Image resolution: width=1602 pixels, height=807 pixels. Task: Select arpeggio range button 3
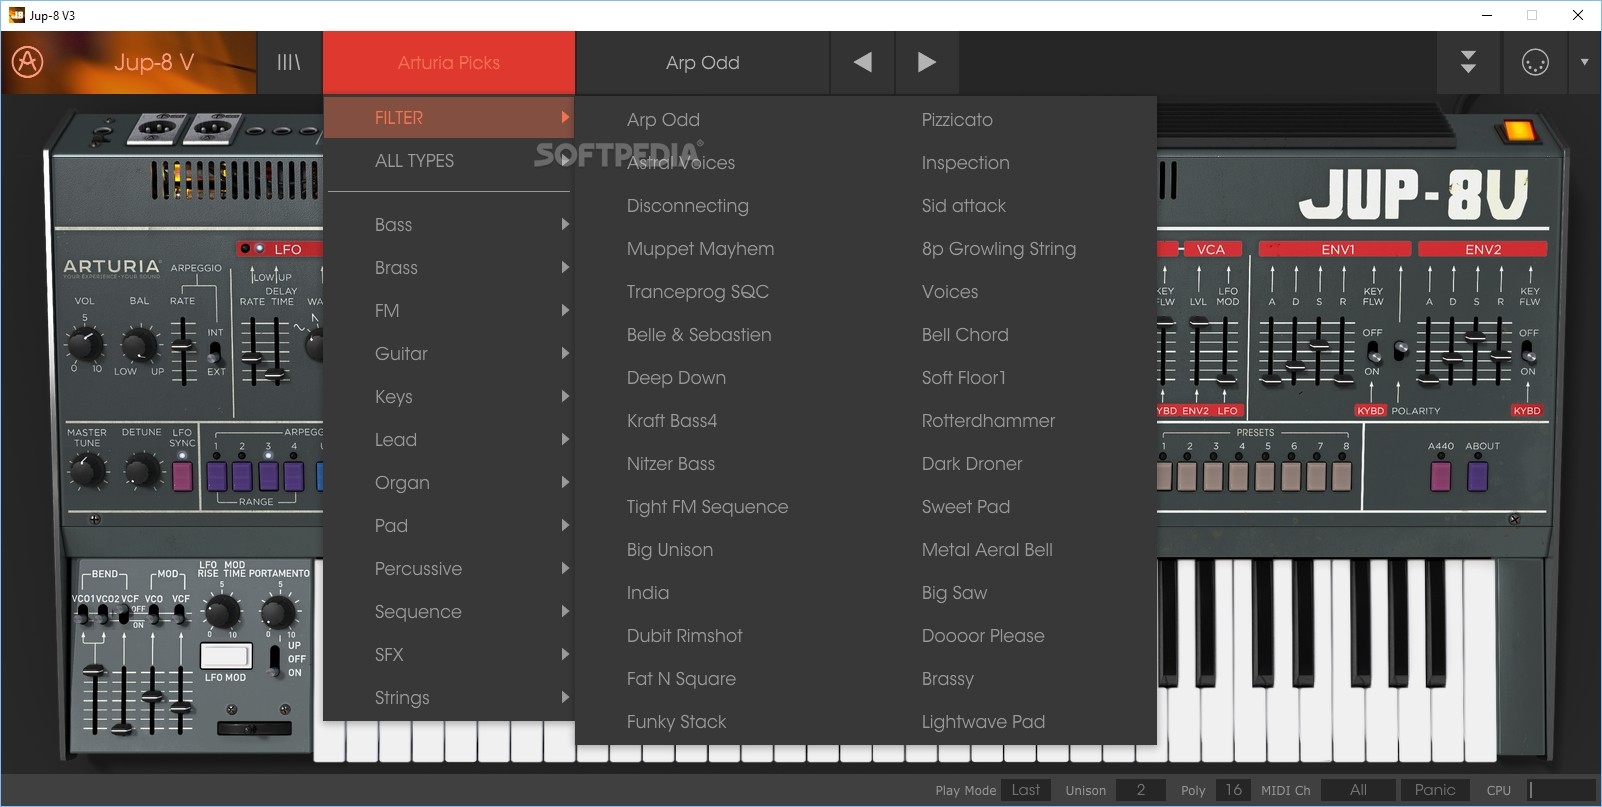268,475
